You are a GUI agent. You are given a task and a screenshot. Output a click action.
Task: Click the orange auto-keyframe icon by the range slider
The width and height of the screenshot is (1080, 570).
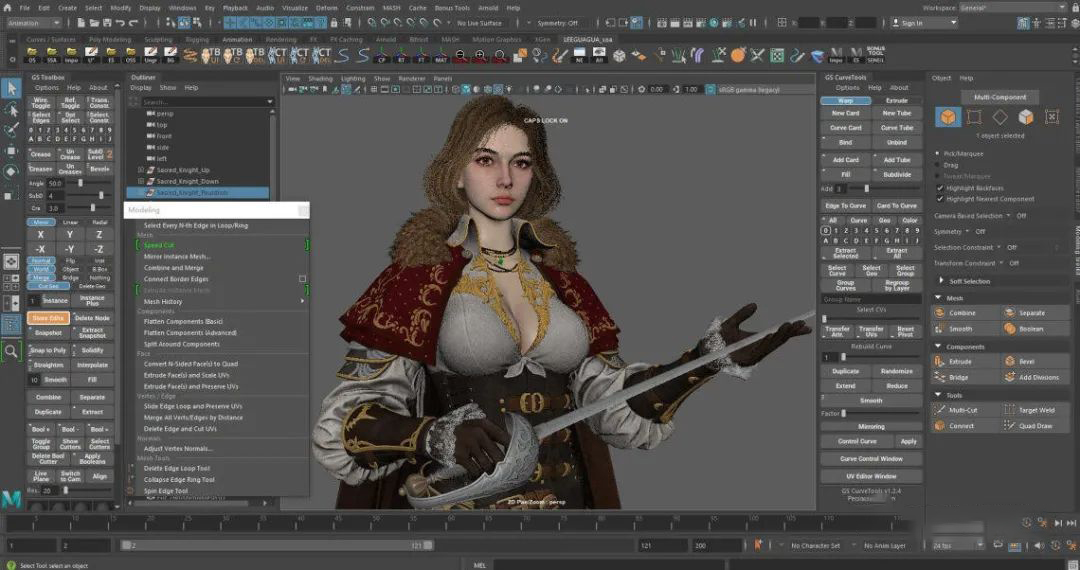[x=758, y=545]
